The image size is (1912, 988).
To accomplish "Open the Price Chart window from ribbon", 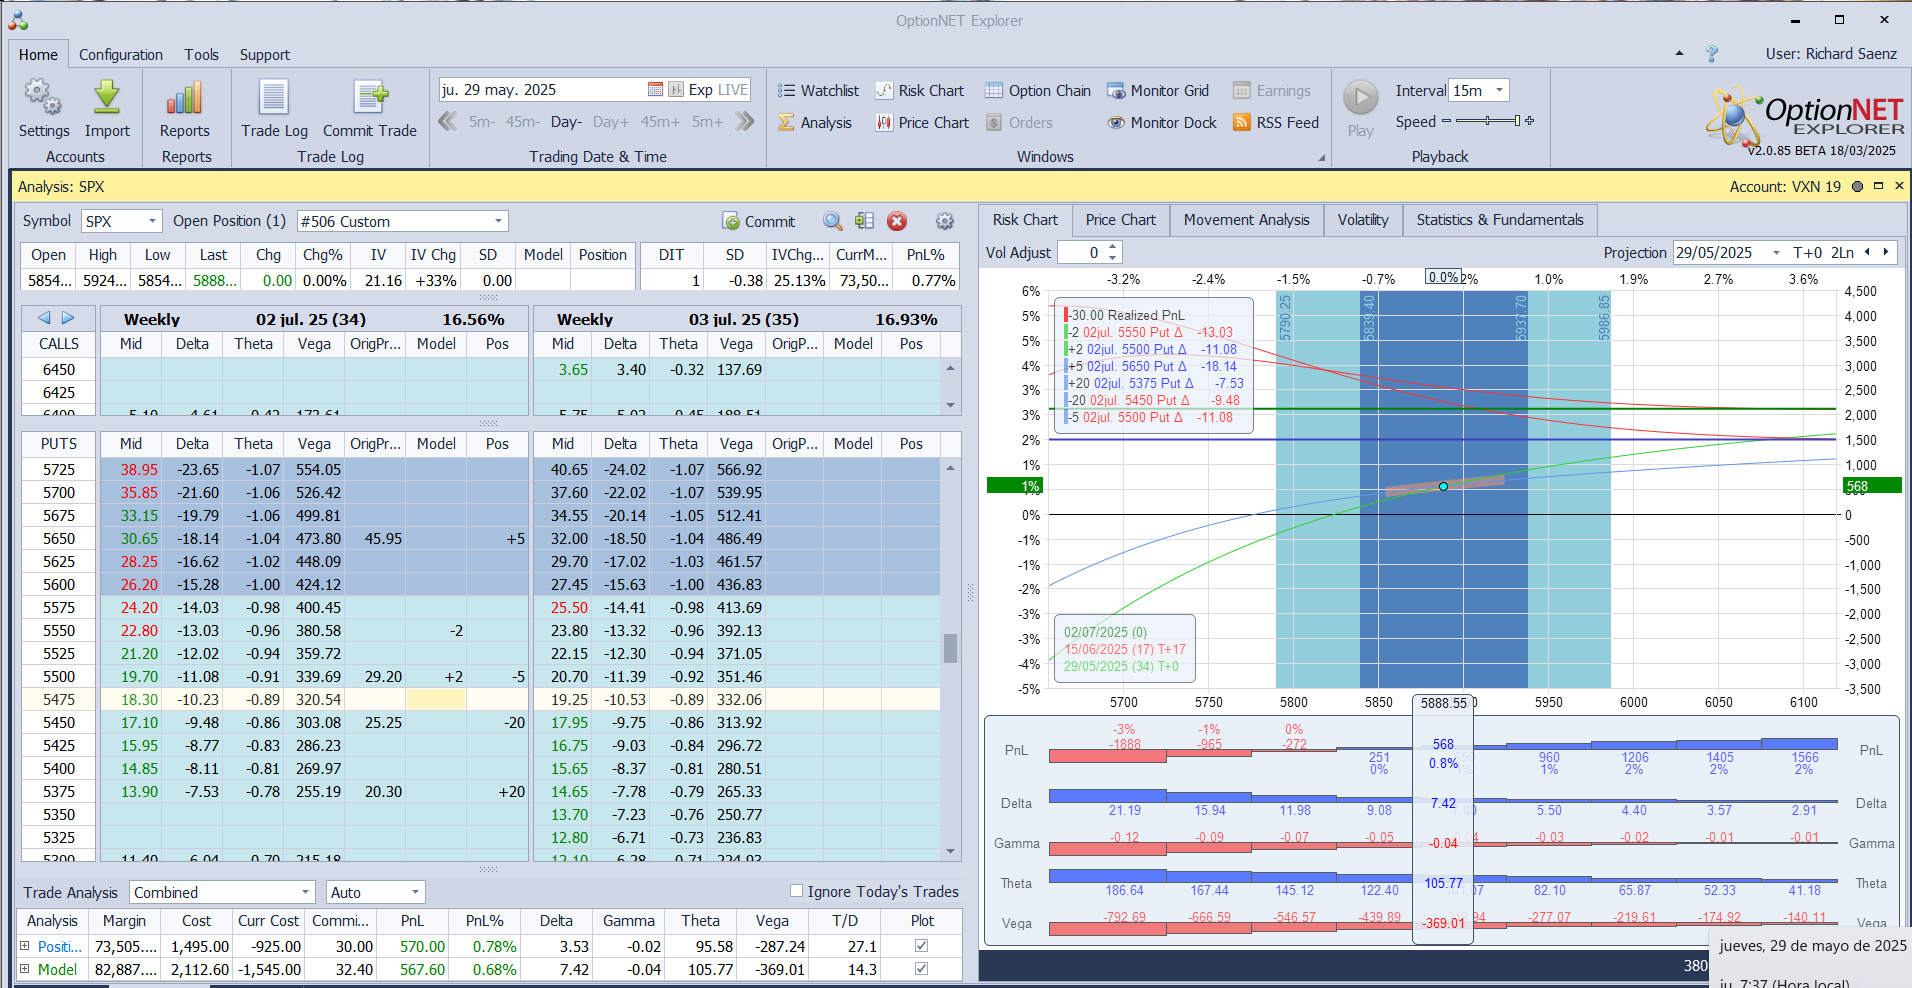I will 922,123.
